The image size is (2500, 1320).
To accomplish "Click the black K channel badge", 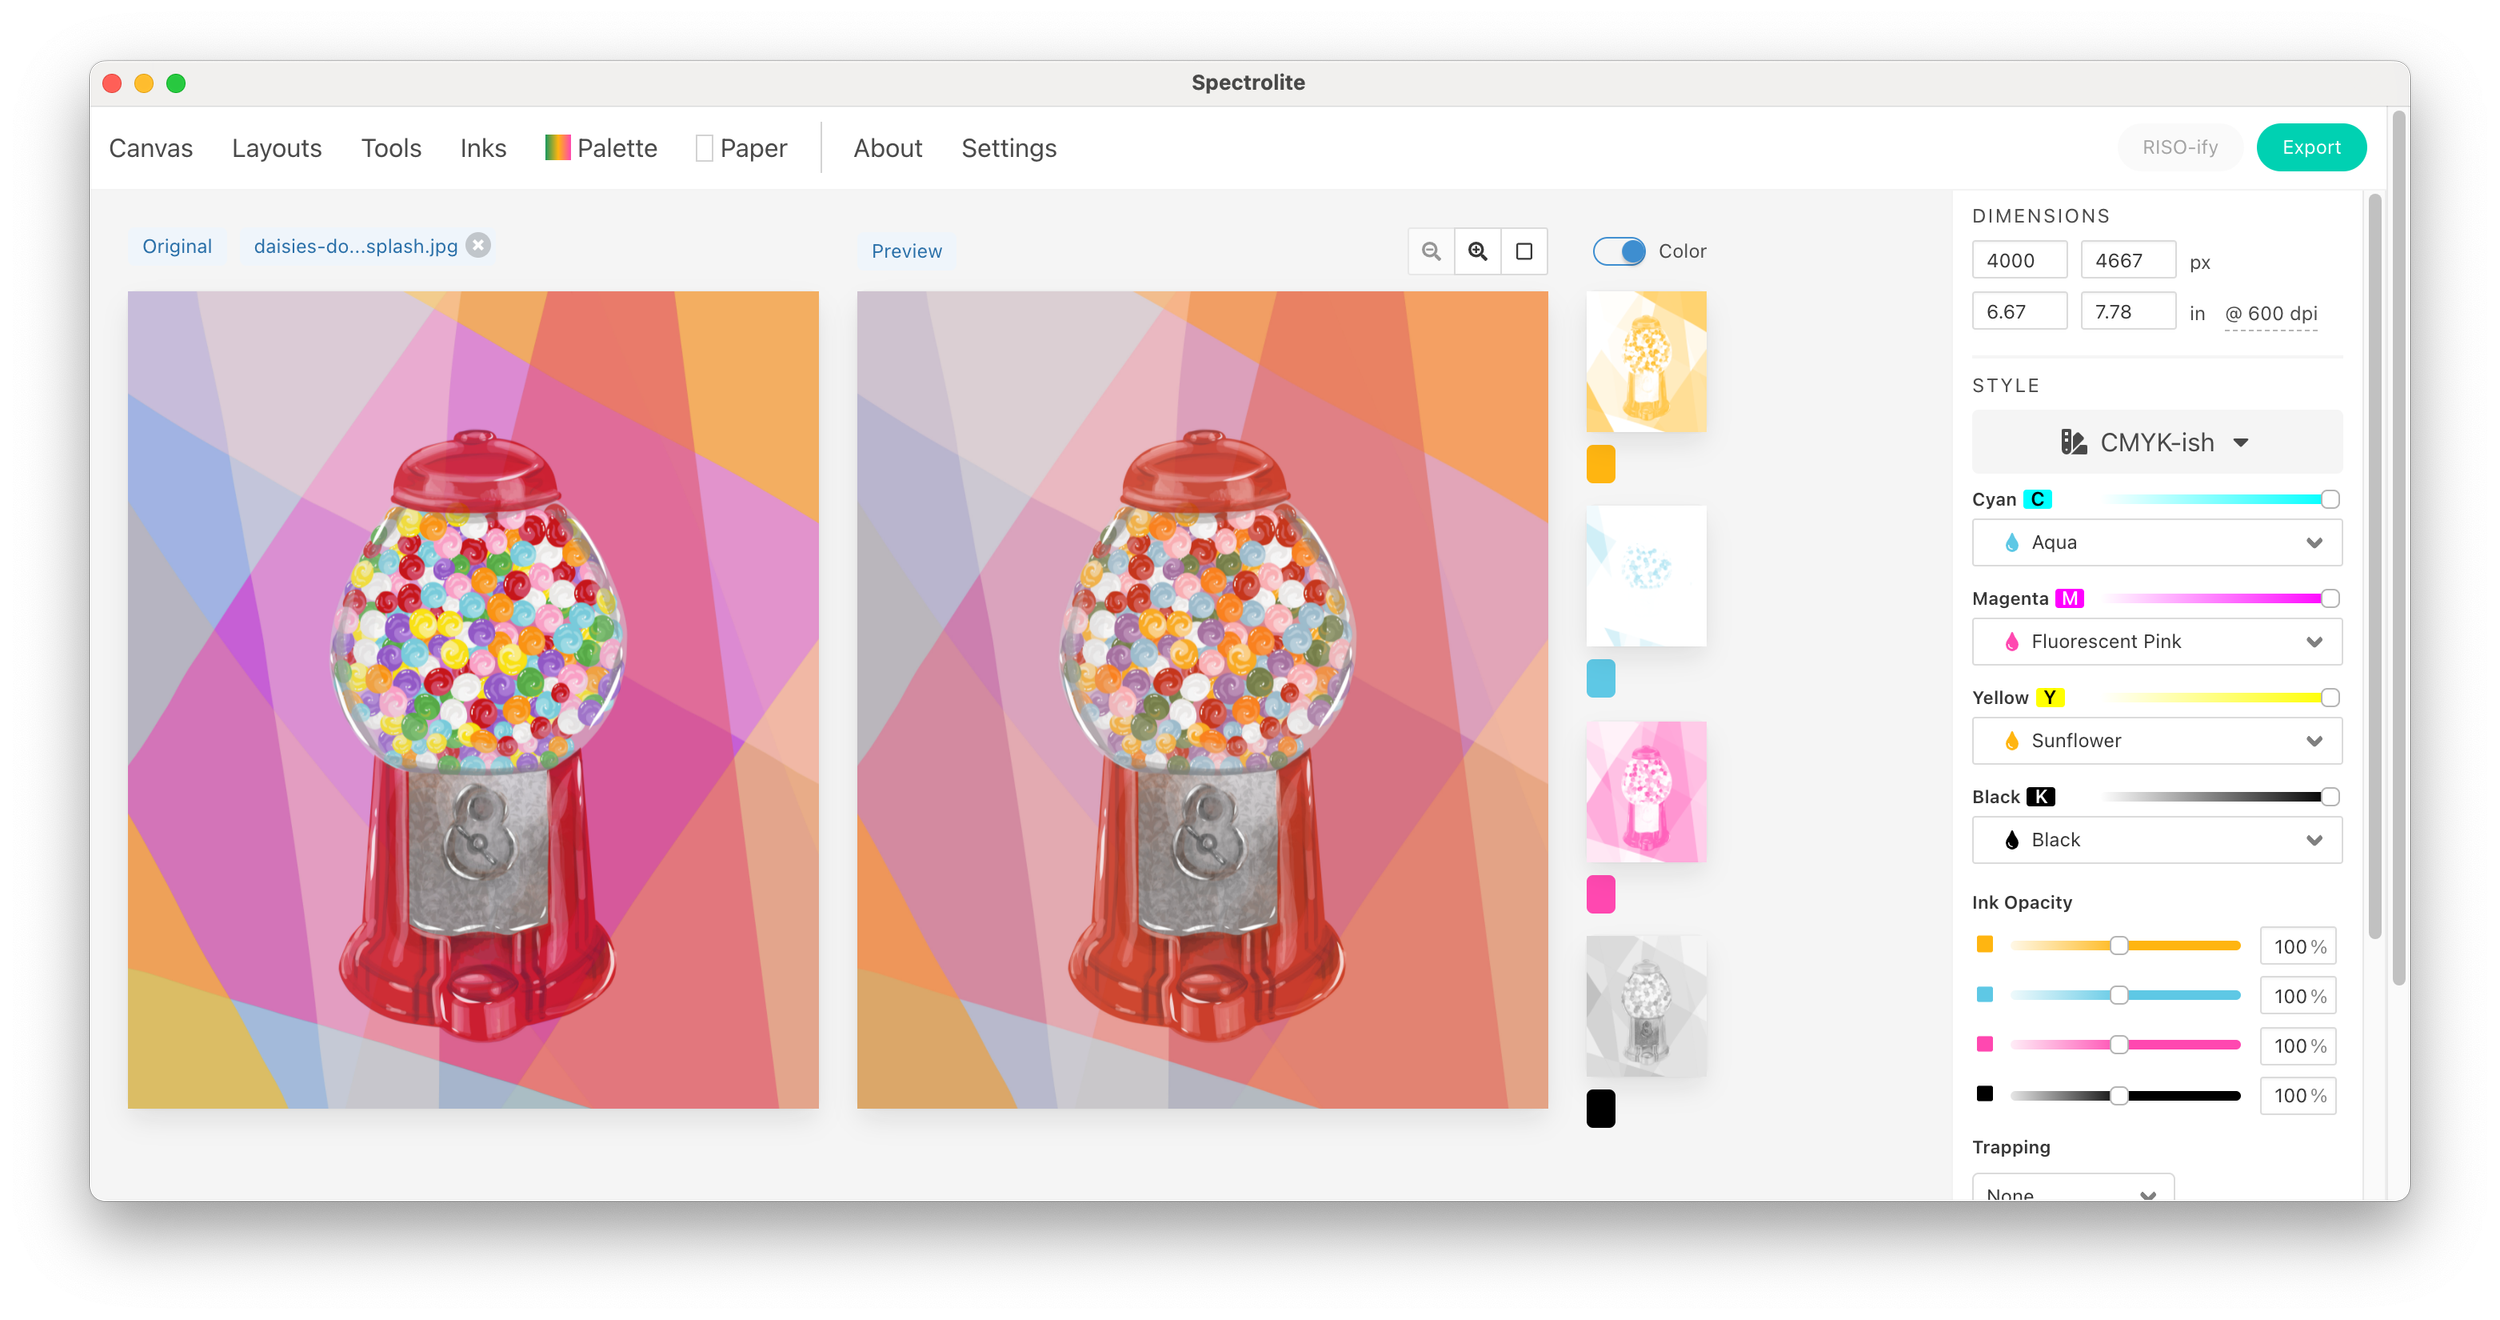I will coord(2041,796).
